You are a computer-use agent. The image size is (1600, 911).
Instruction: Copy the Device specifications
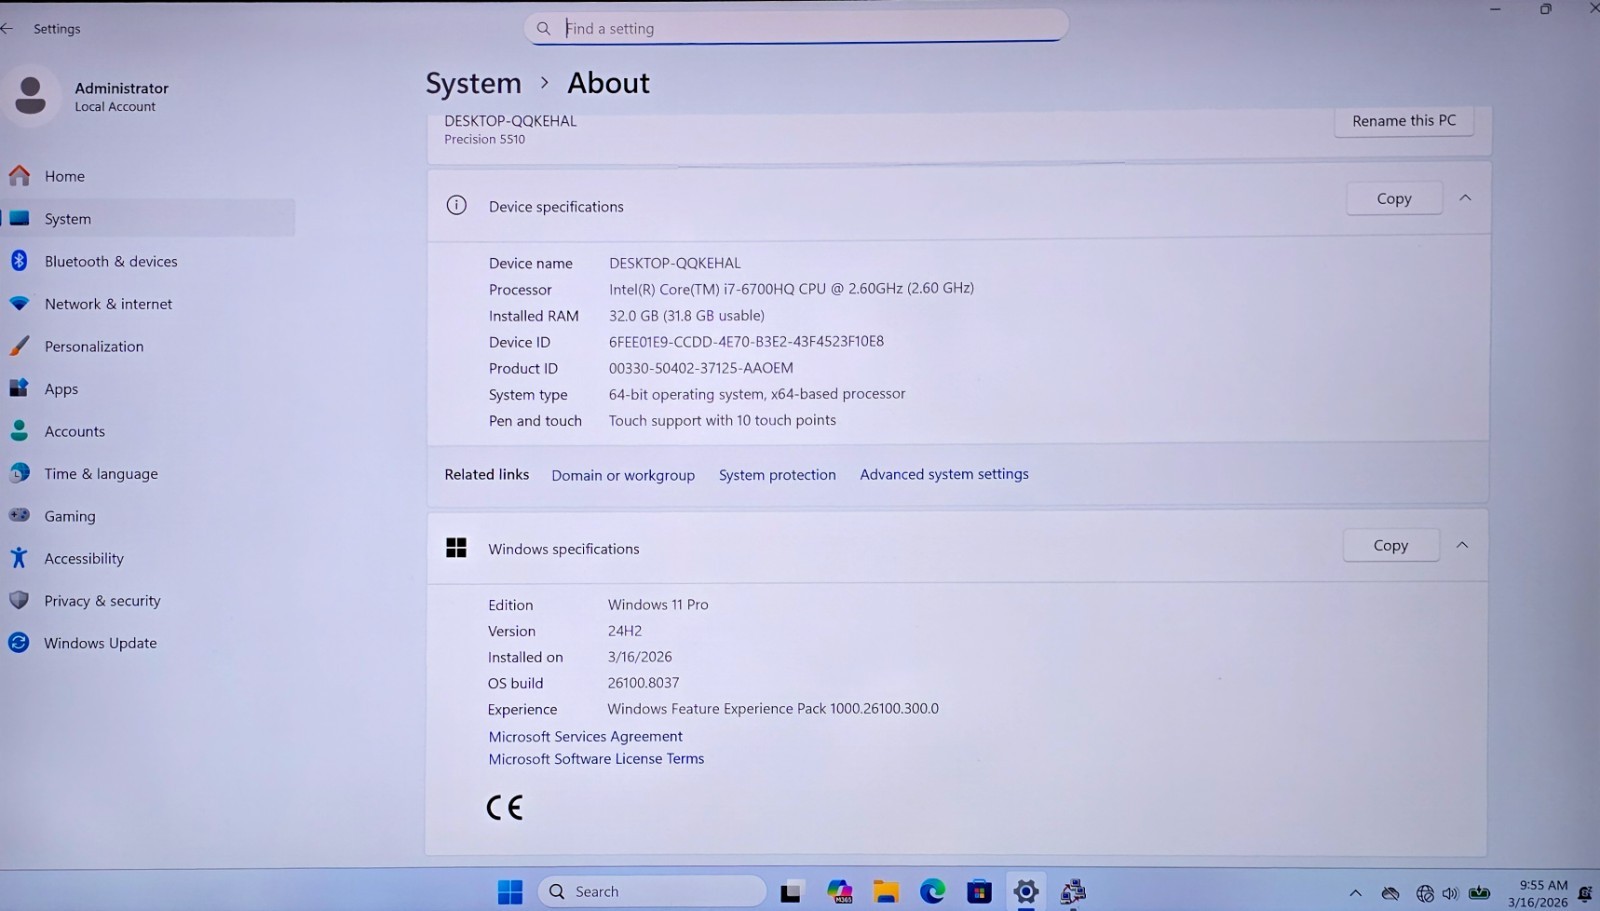1394,198
